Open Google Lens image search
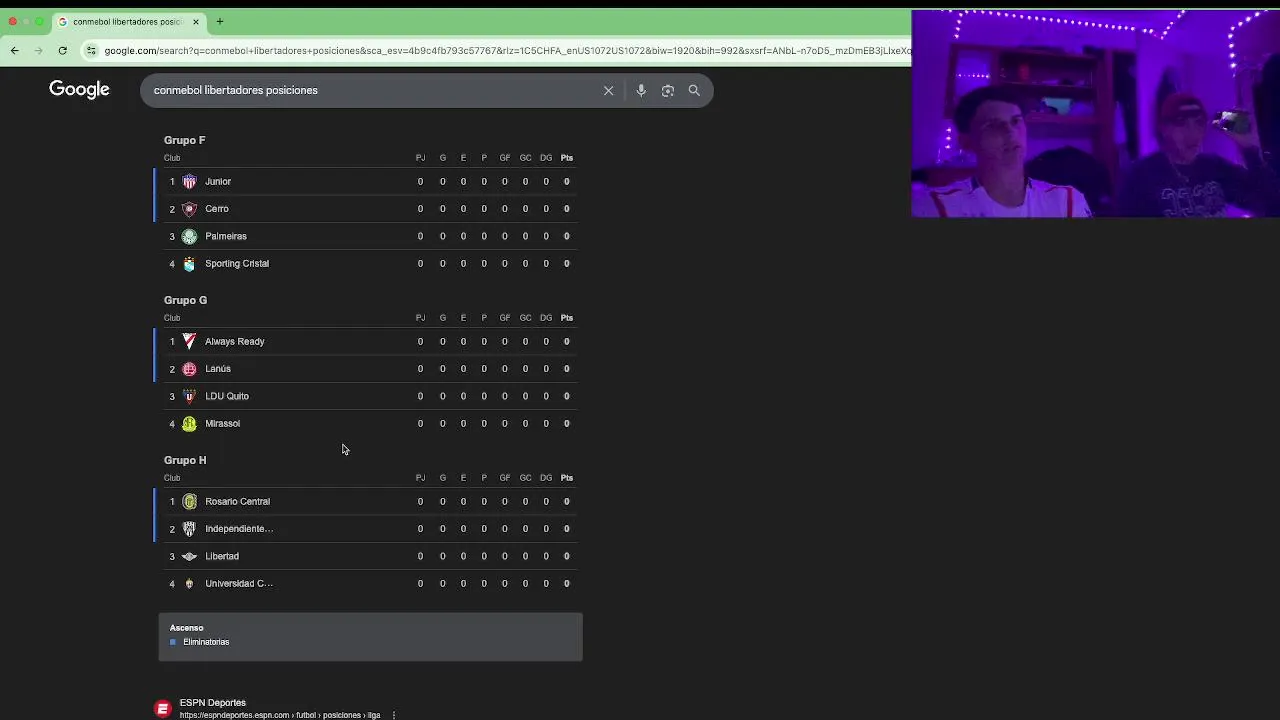 (668, 90)
